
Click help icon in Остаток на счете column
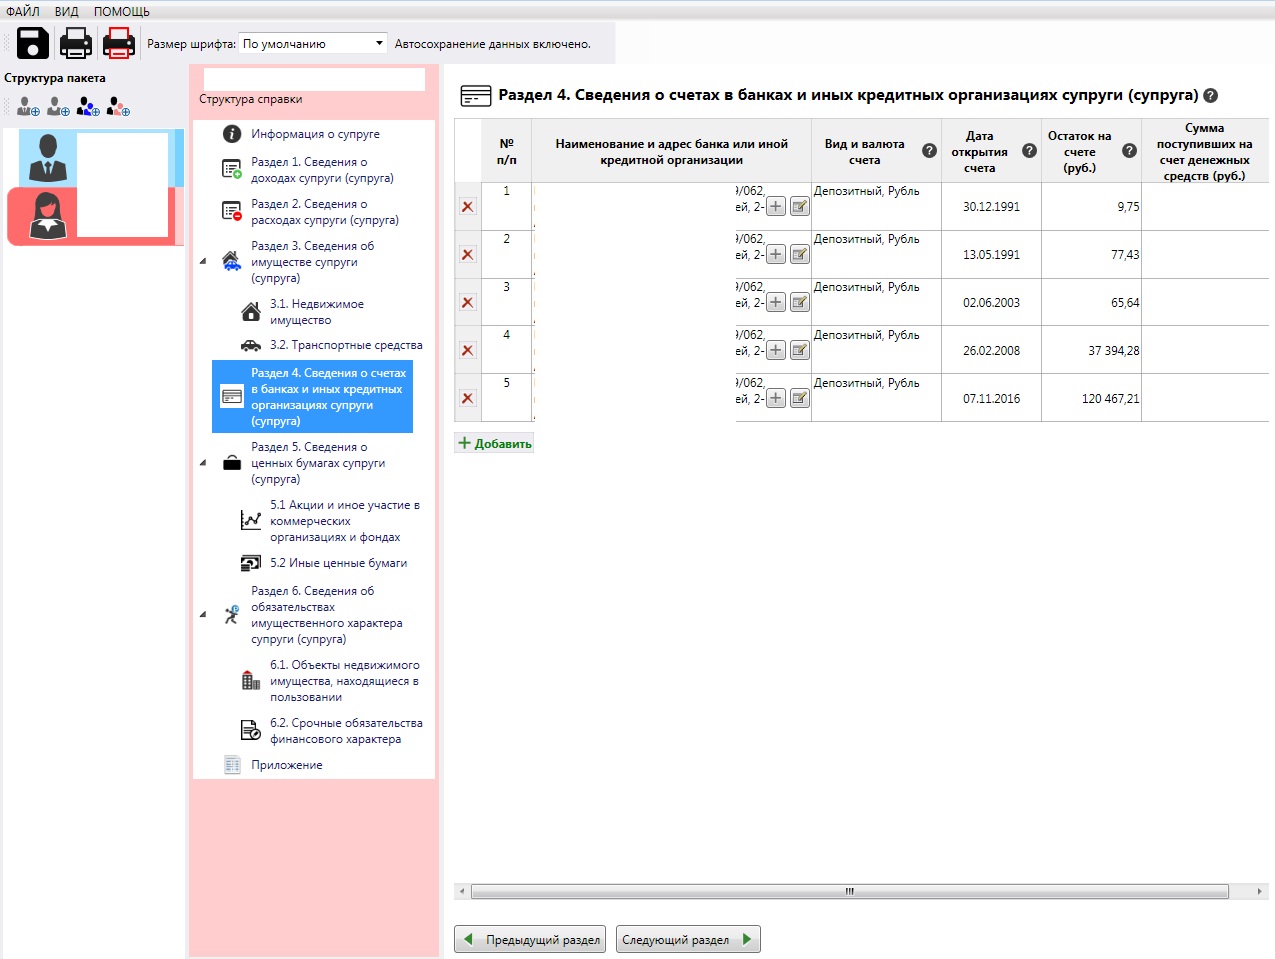pos(1129,151)
